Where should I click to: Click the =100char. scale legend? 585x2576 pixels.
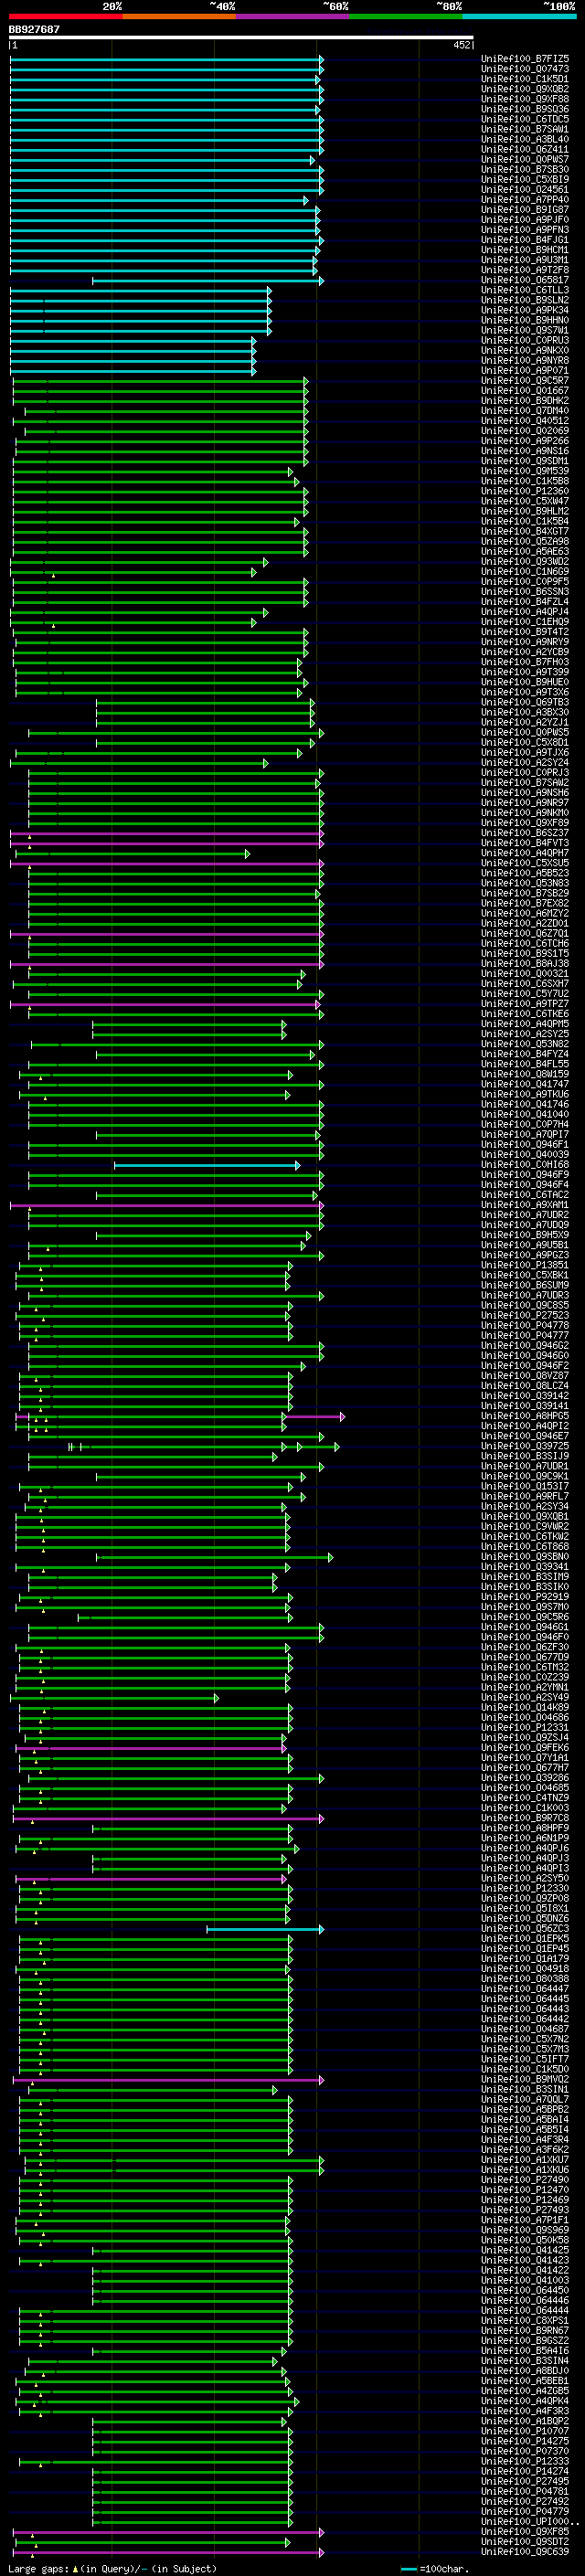pos(435,2569)
